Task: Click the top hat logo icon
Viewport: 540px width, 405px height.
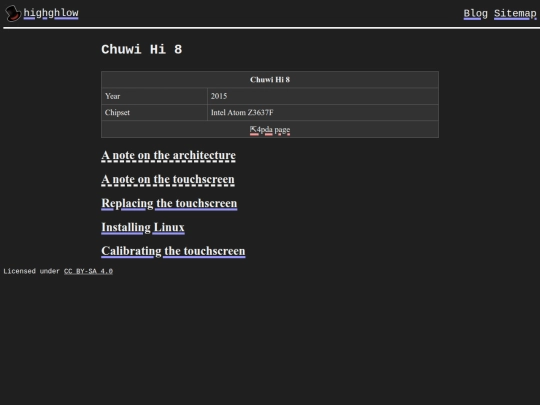Action: tap(13, 13)
